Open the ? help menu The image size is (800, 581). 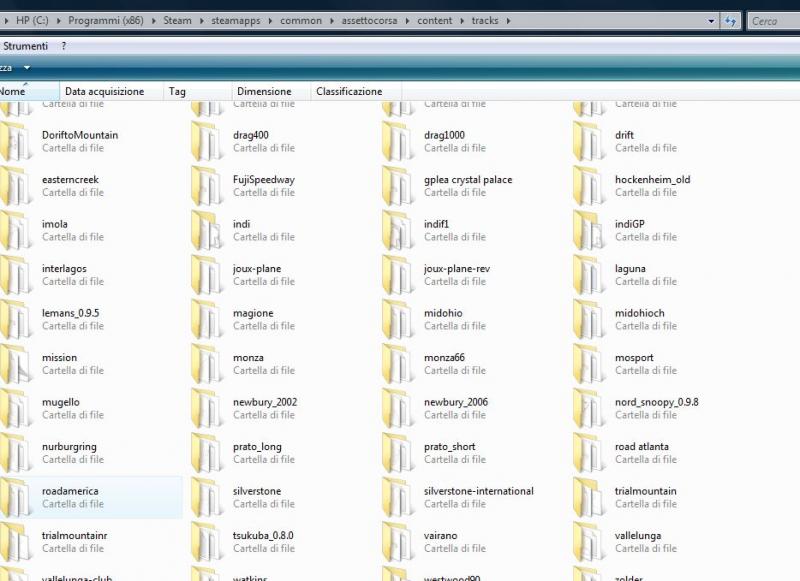click(63, 46)
